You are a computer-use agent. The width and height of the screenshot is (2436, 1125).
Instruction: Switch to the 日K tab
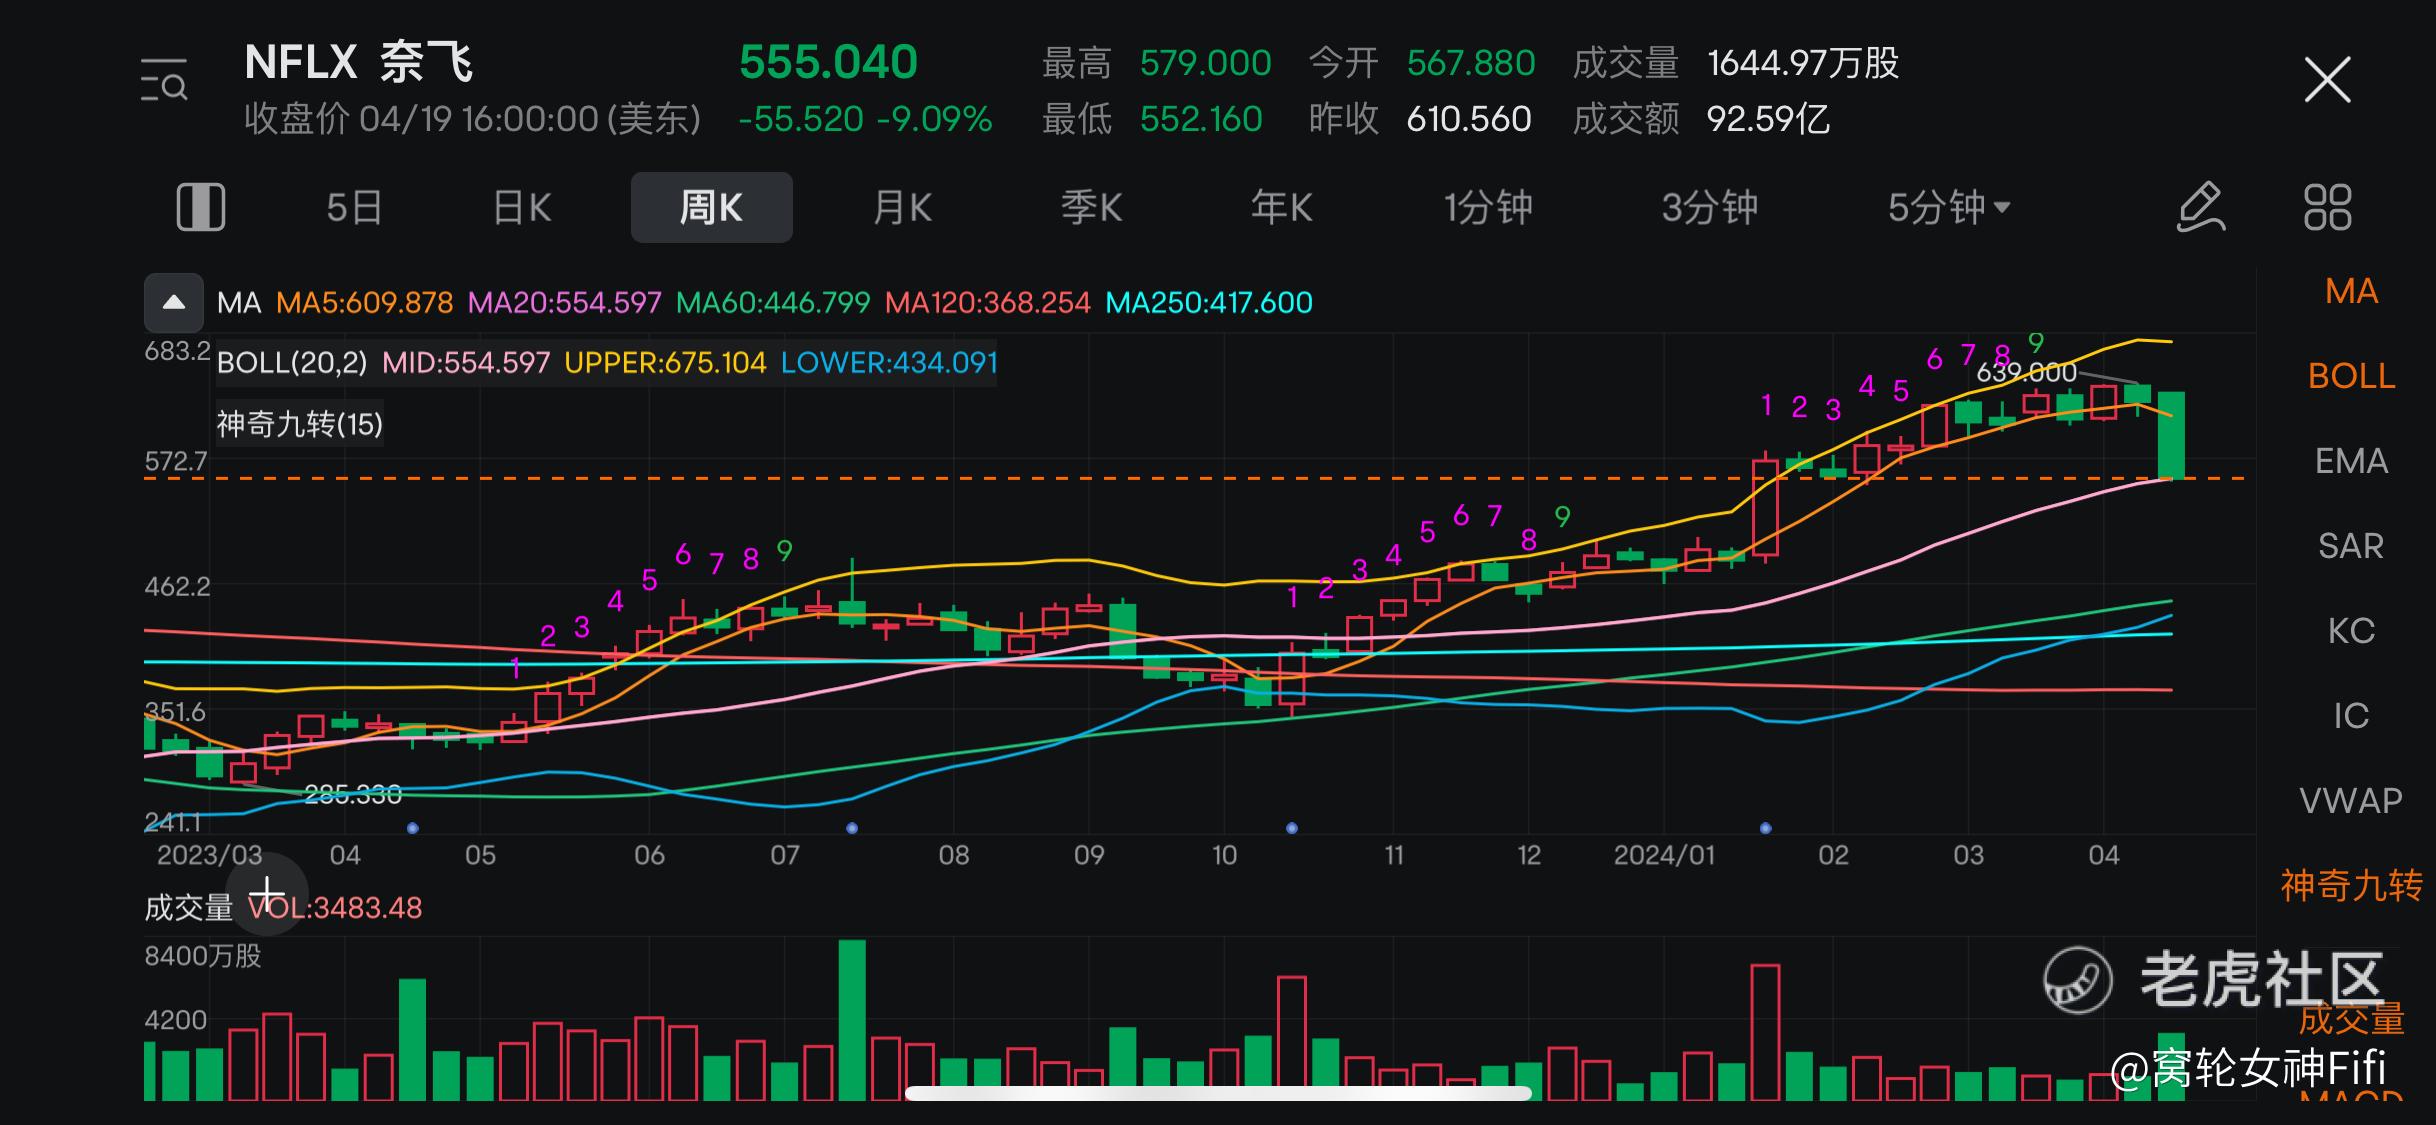522,208
